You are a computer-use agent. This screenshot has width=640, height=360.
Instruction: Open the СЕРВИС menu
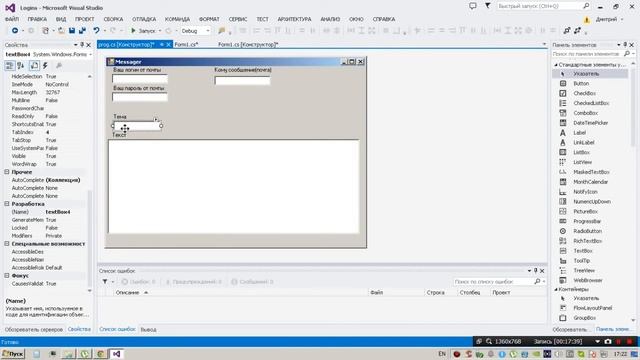238,19
